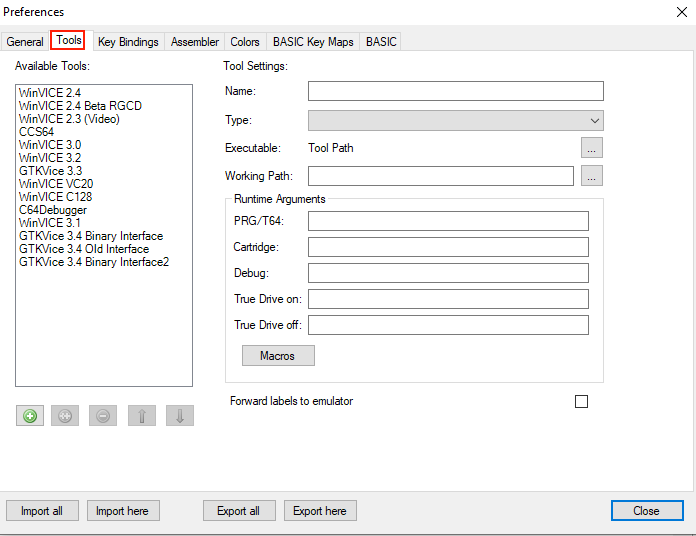Screen dimensions: 696x536
Task: Browse for the Working Path folder
Action: point(592,176)
